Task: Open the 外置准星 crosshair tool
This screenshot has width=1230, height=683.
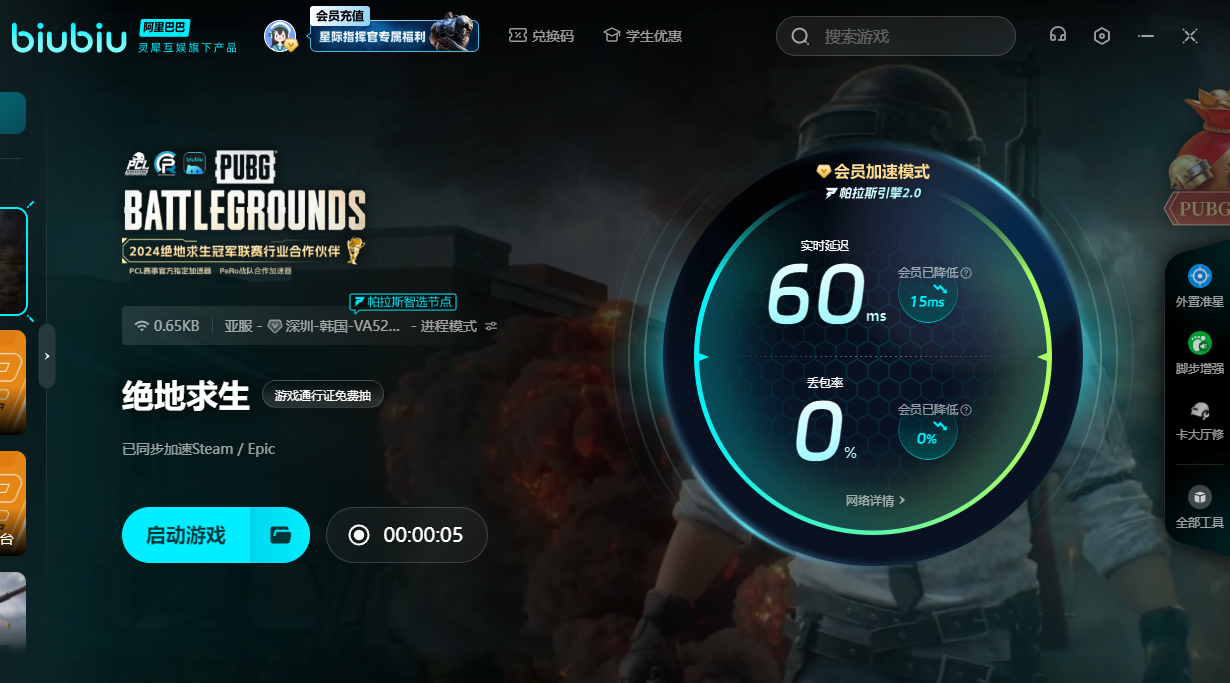Action: point(1199,285)
